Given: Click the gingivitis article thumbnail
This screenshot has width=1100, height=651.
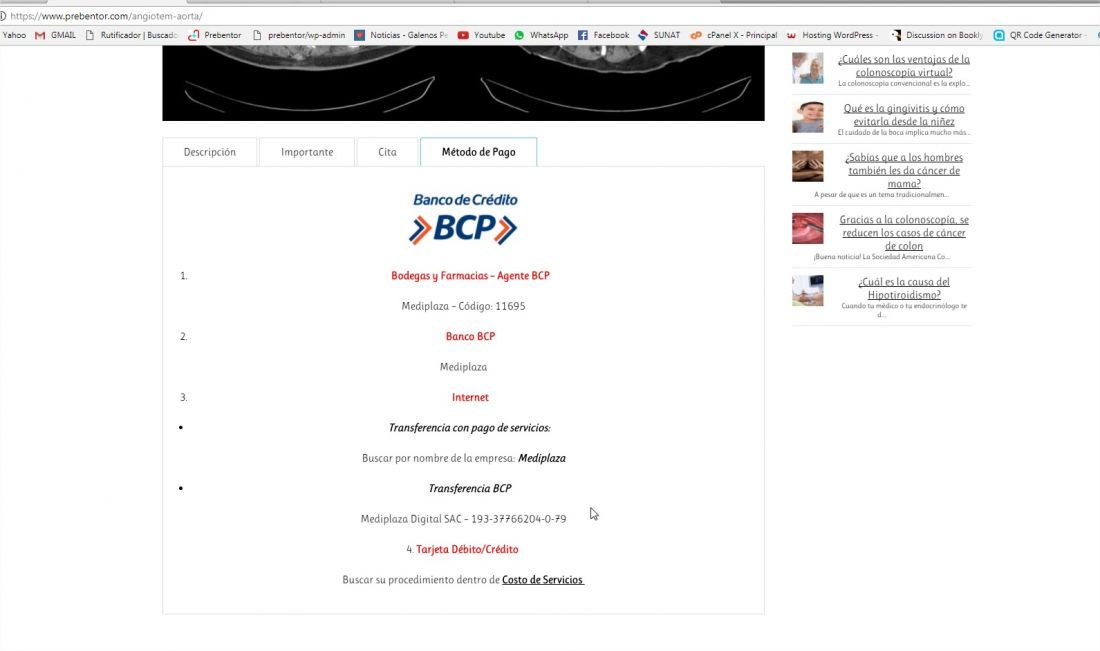Looking at the screenshot, I should 807,117.
